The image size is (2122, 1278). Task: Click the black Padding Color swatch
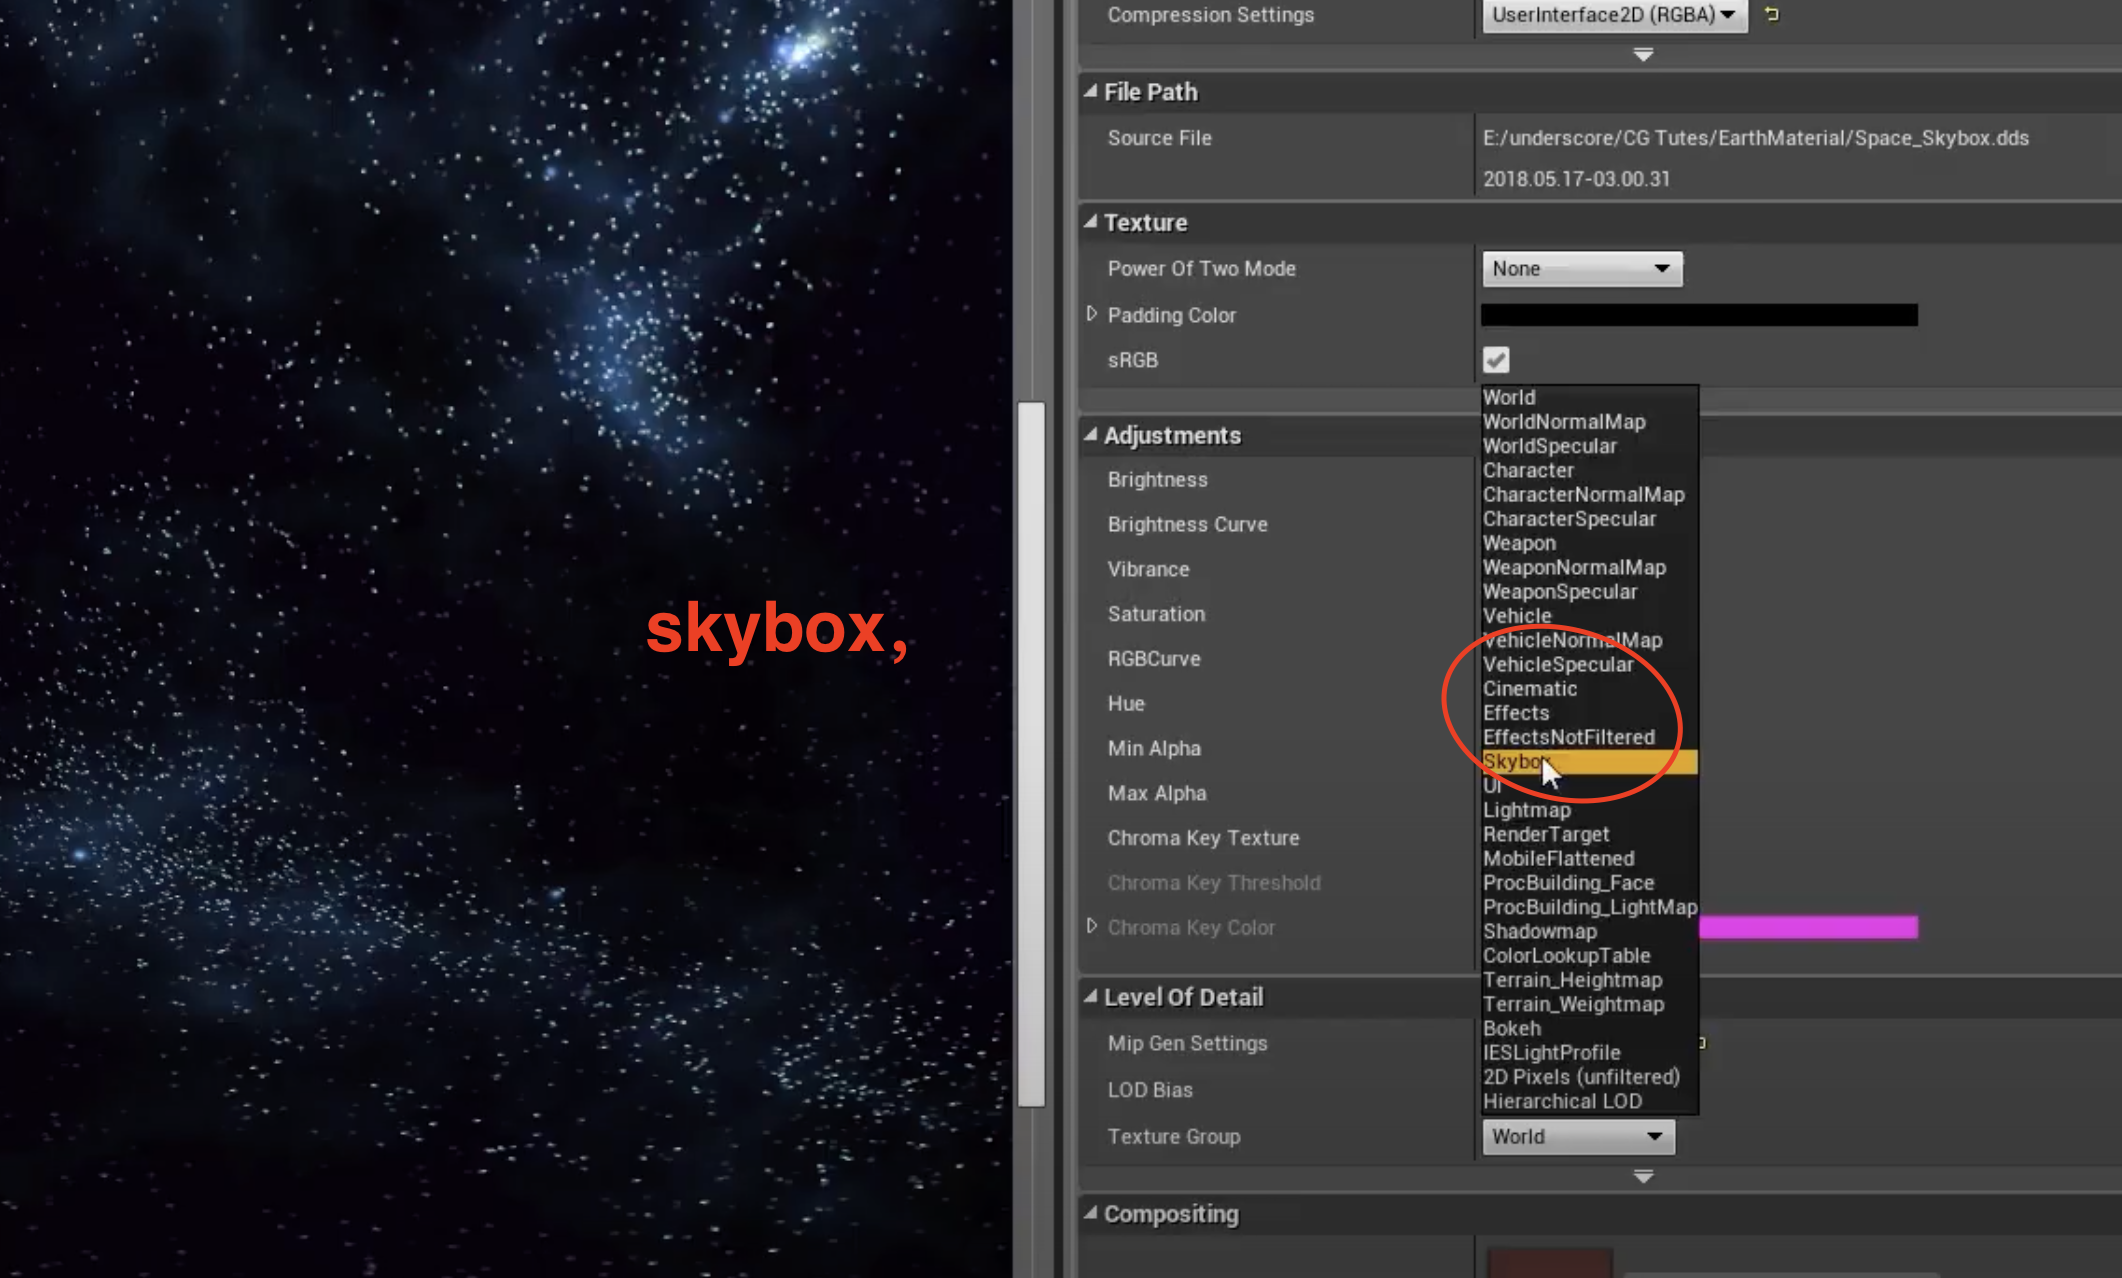1698,315
